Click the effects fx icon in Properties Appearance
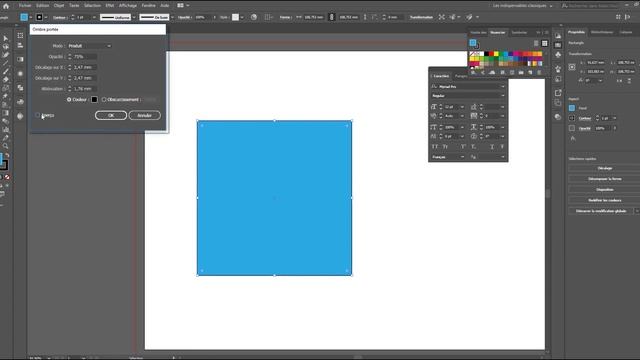 pyautogui.click(x=572, y=139)
